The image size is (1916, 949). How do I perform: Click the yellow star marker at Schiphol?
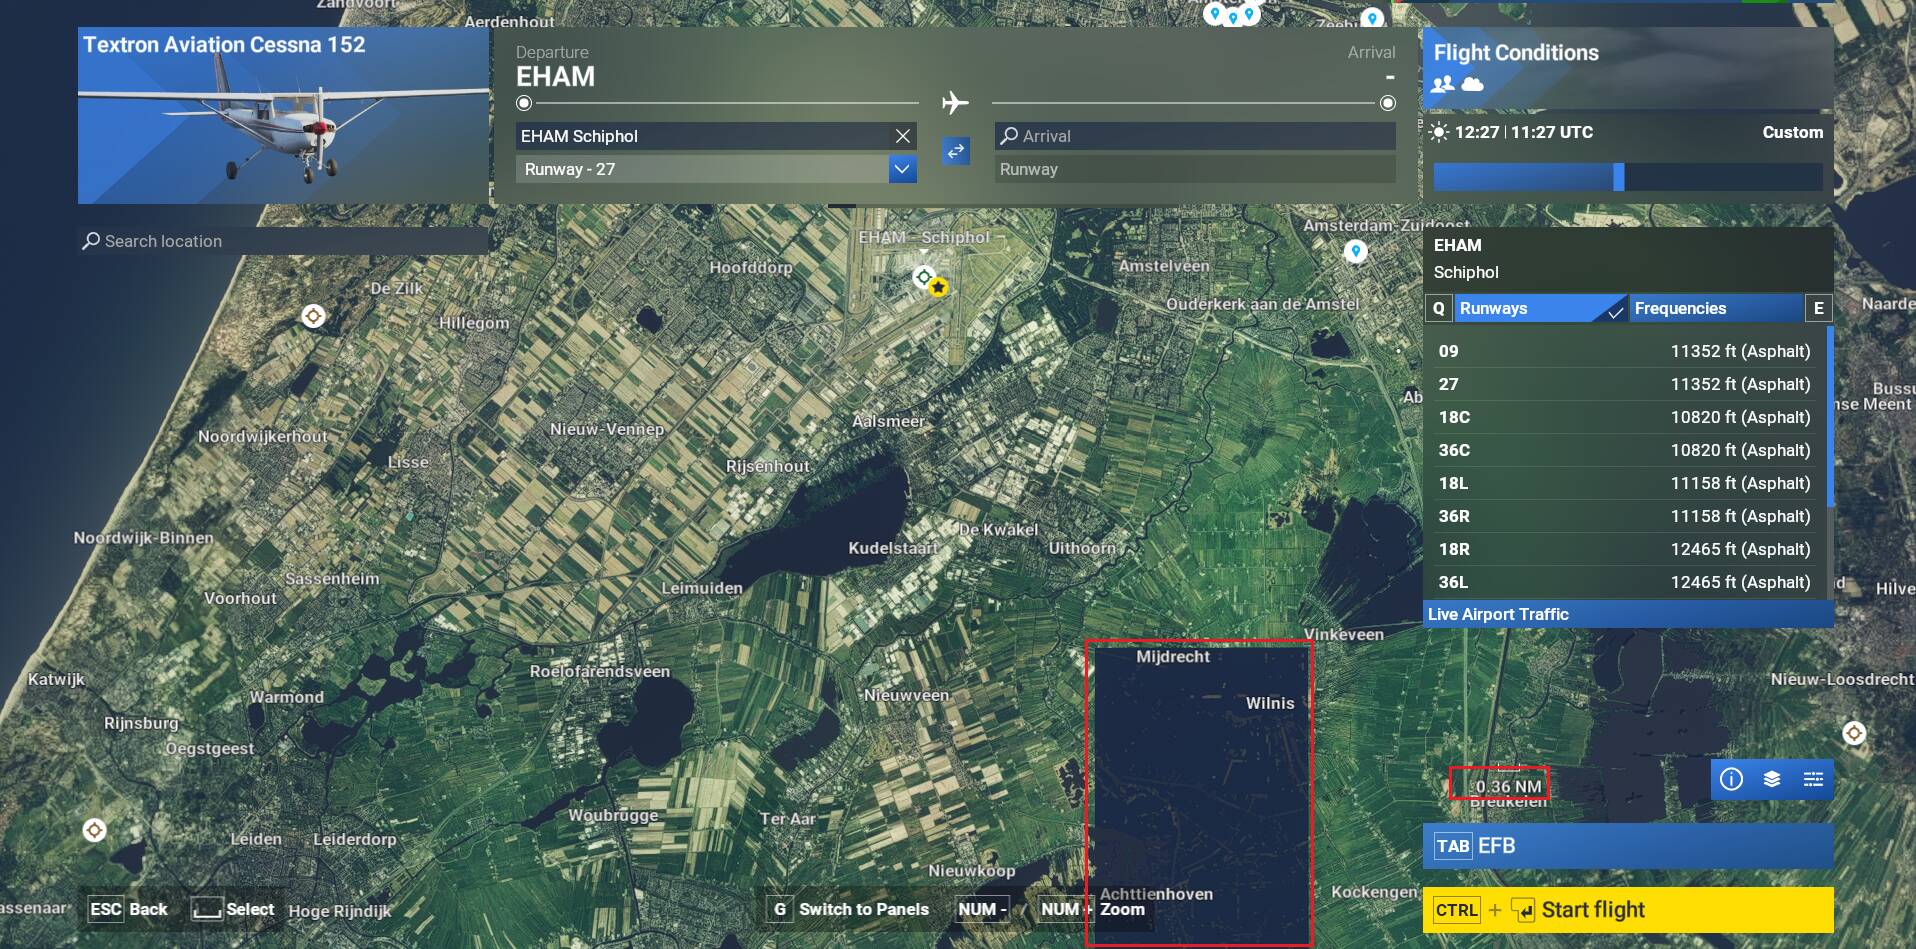938,288
